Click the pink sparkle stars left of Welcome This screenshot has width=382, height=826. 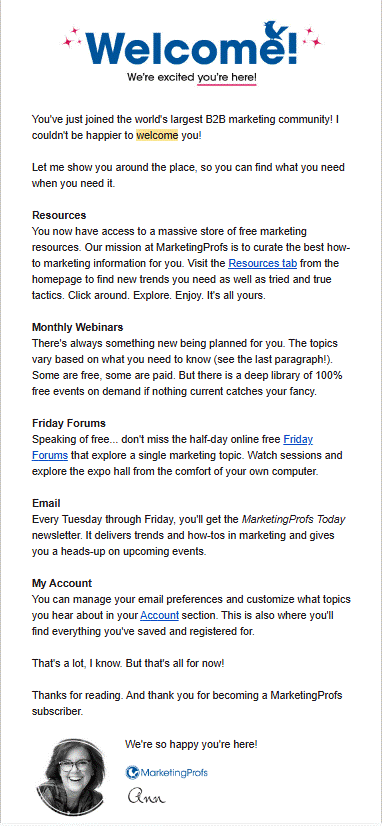[71, 36]
